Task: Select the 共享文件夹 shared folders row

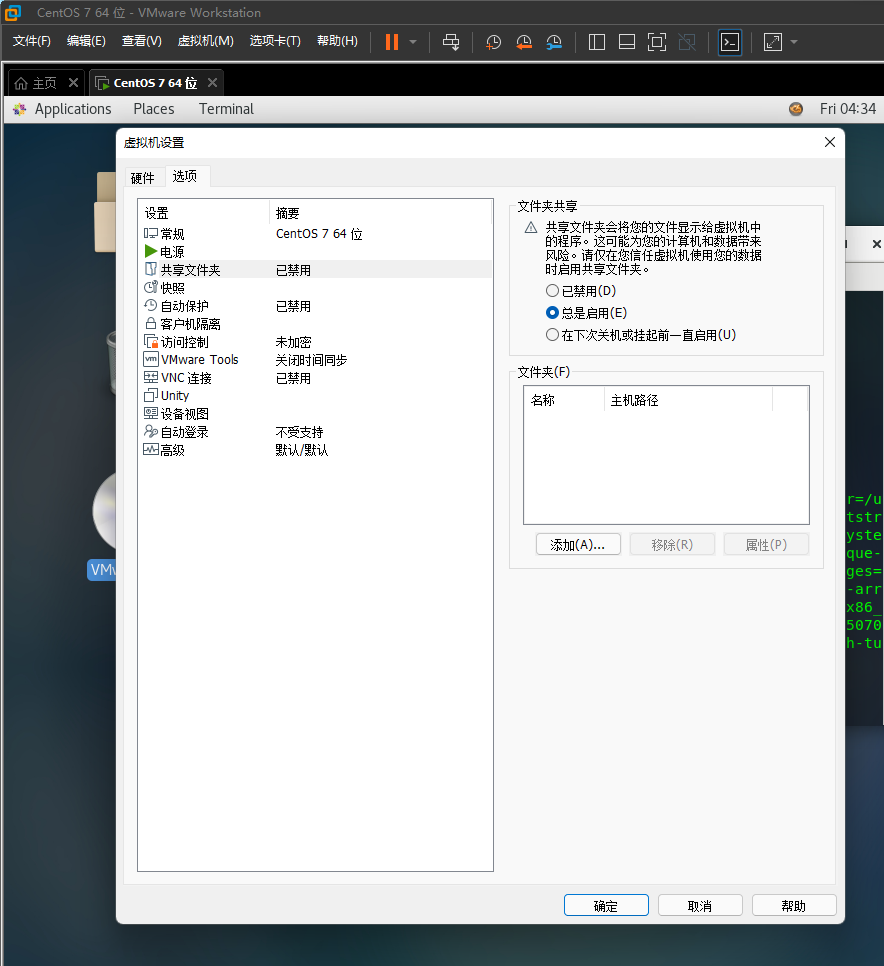Action: point(315,270)
